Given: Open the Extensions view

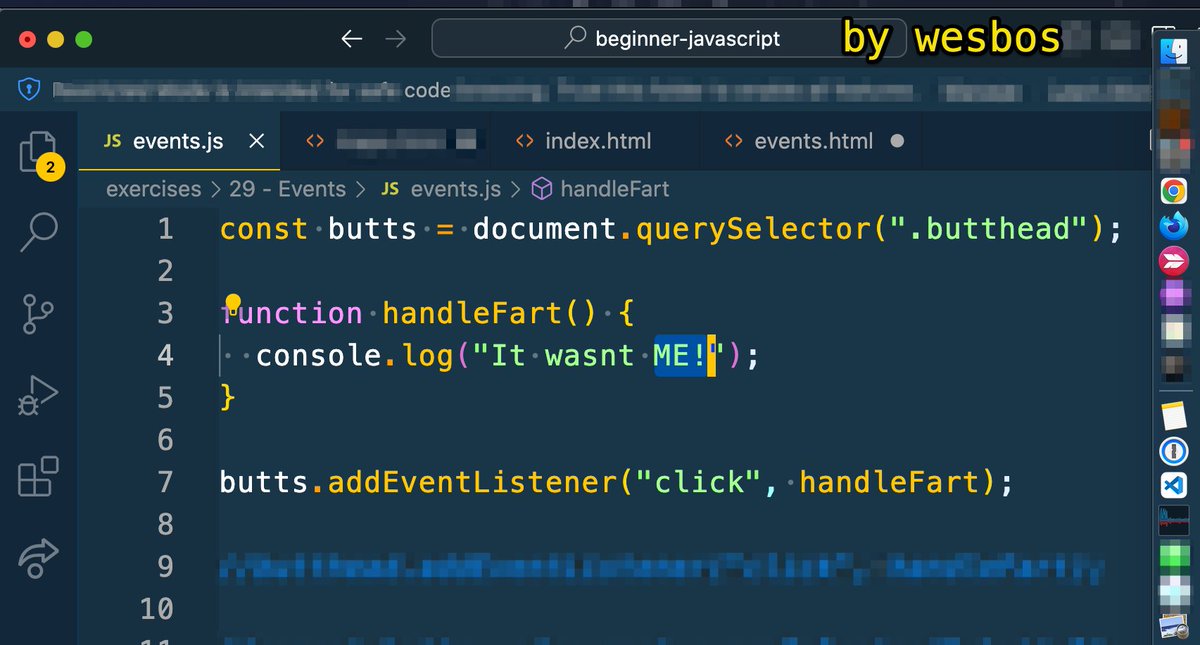Looking at the screenshot, I should click(38, 476).
